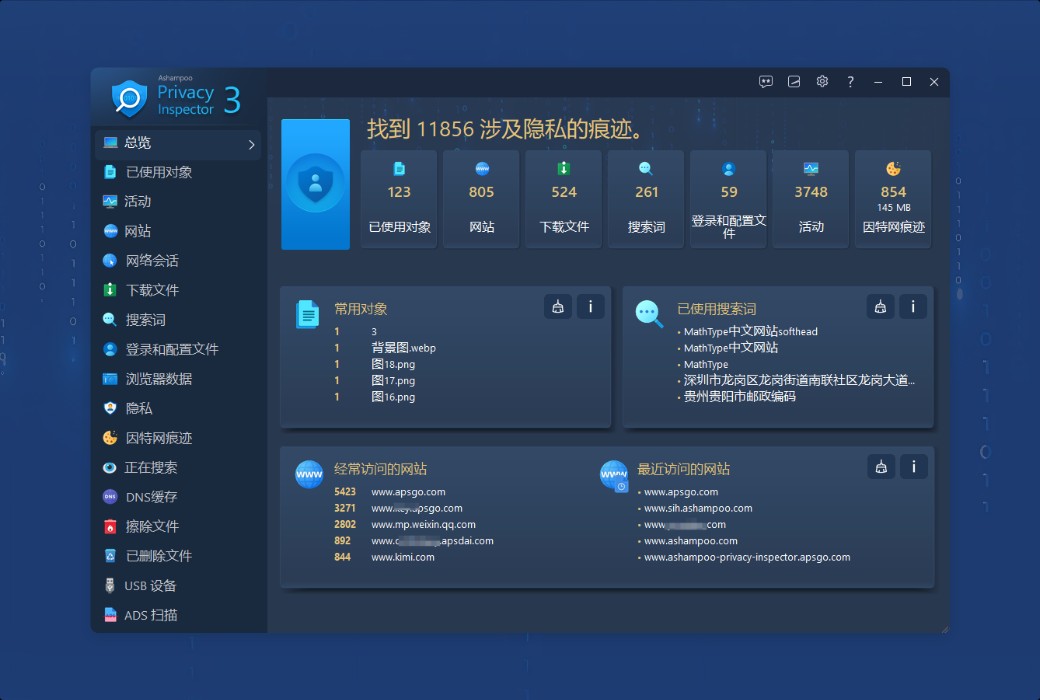The height and width of the screenshot is (700, 1040).
Task: Expand the 总览 sidebar chevron arrow
Action: coord(251,145)
